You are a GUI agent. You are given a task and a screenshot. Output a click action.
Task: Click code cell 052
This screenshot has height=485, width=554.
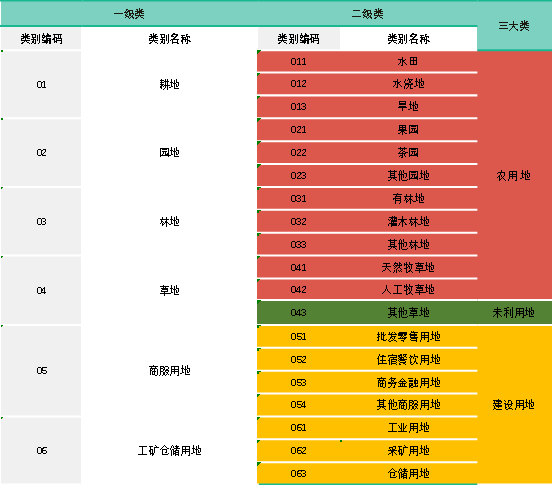(299, 360)
